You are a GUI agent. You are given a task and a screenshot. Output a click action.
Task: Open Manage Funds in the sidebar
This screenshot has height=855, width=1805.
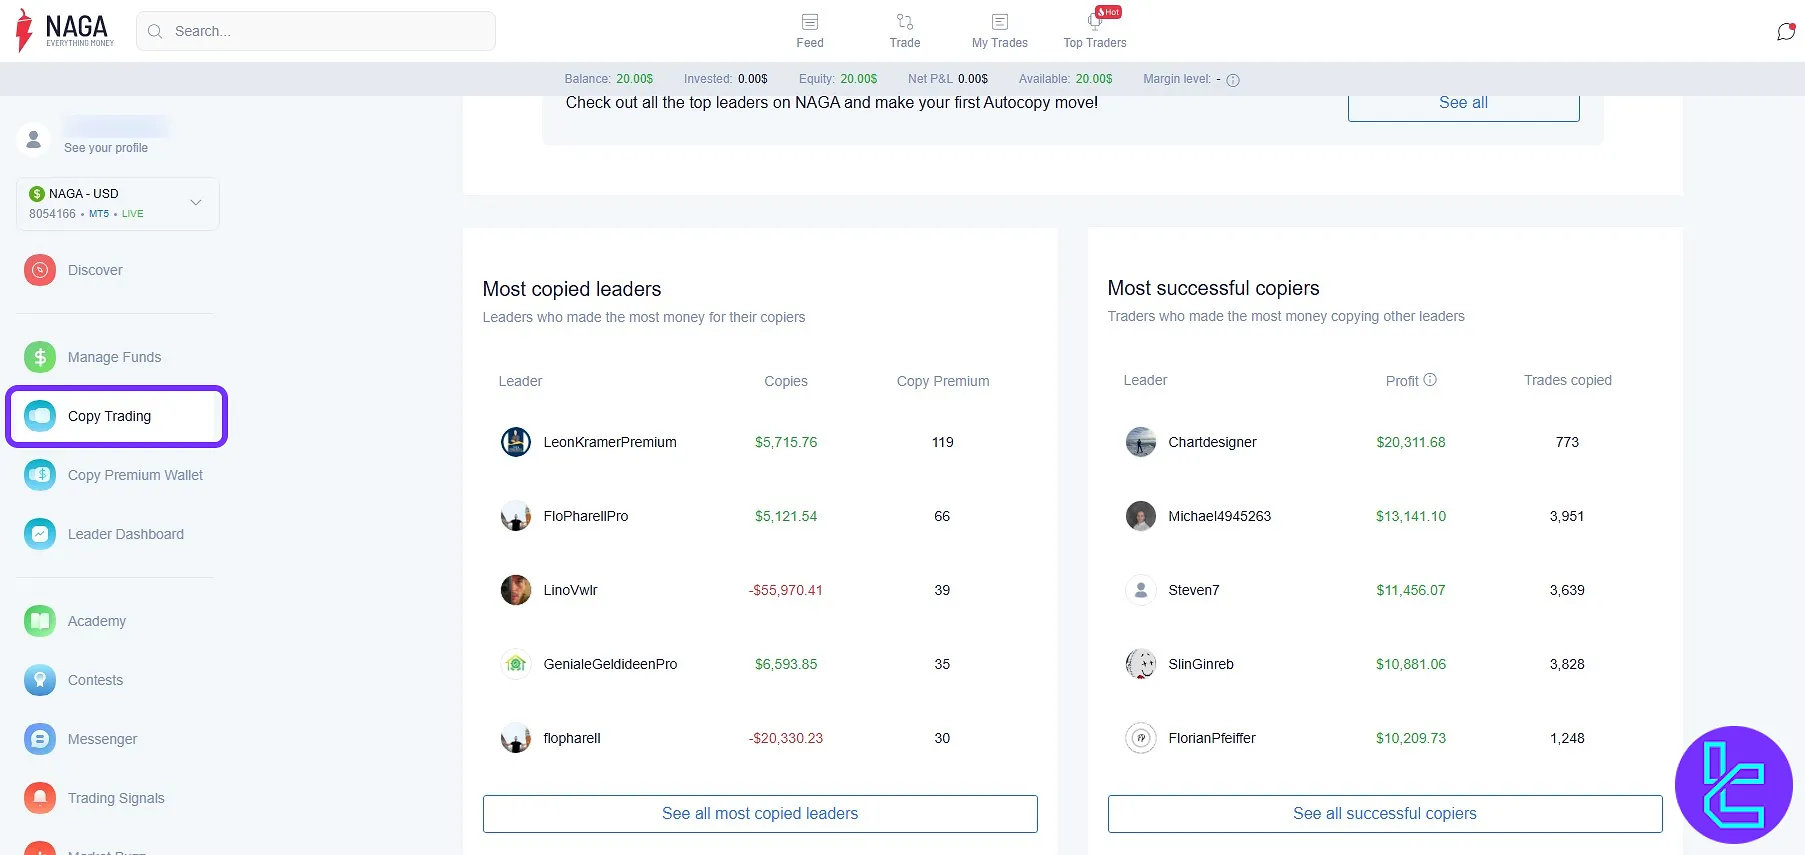click(x=114, y=357)
